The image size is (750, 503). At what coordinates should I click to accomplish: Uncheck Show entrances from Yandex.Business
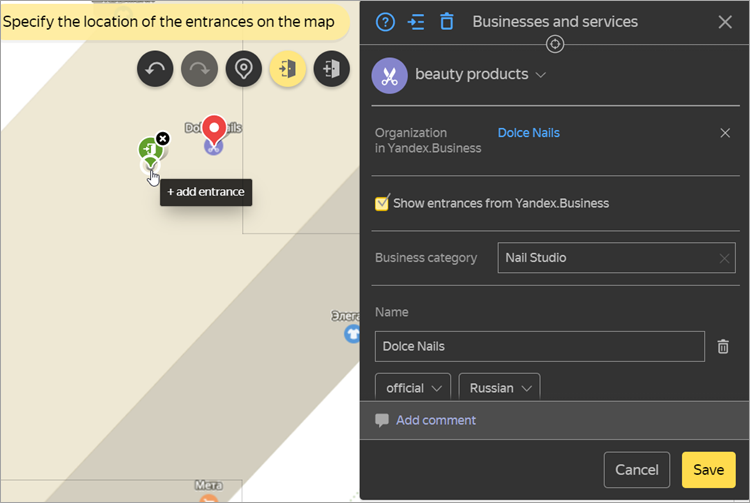(382, 203)
